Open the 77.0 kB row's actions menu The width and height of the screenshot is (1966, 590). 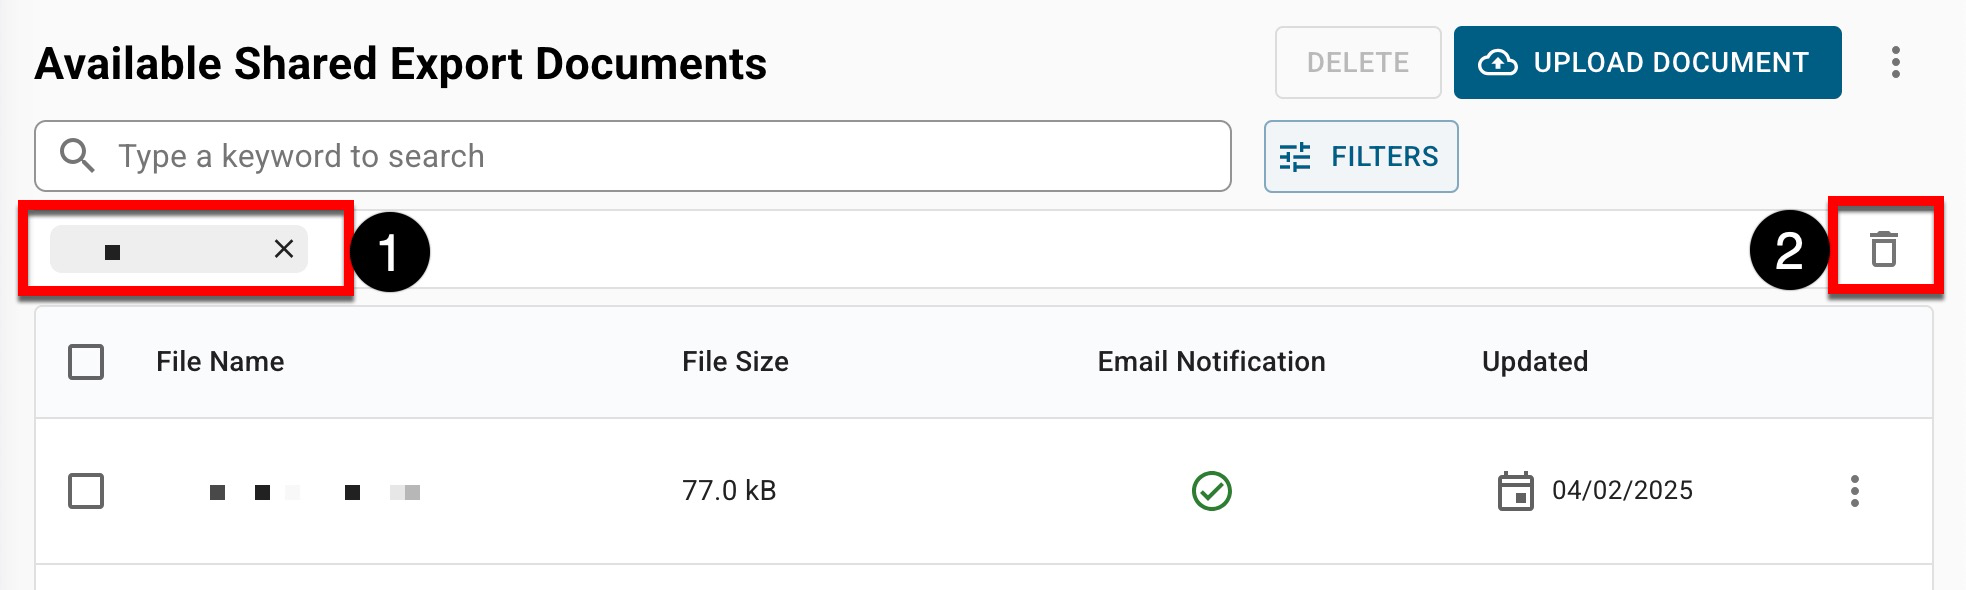click(x=1854, y=491)
